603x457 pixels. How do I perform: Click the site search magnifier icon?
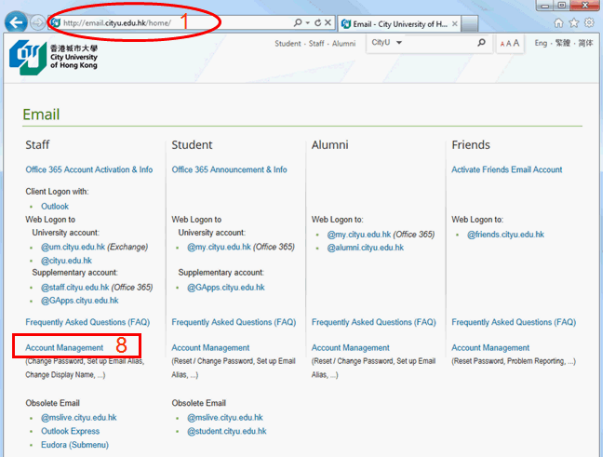481,43
